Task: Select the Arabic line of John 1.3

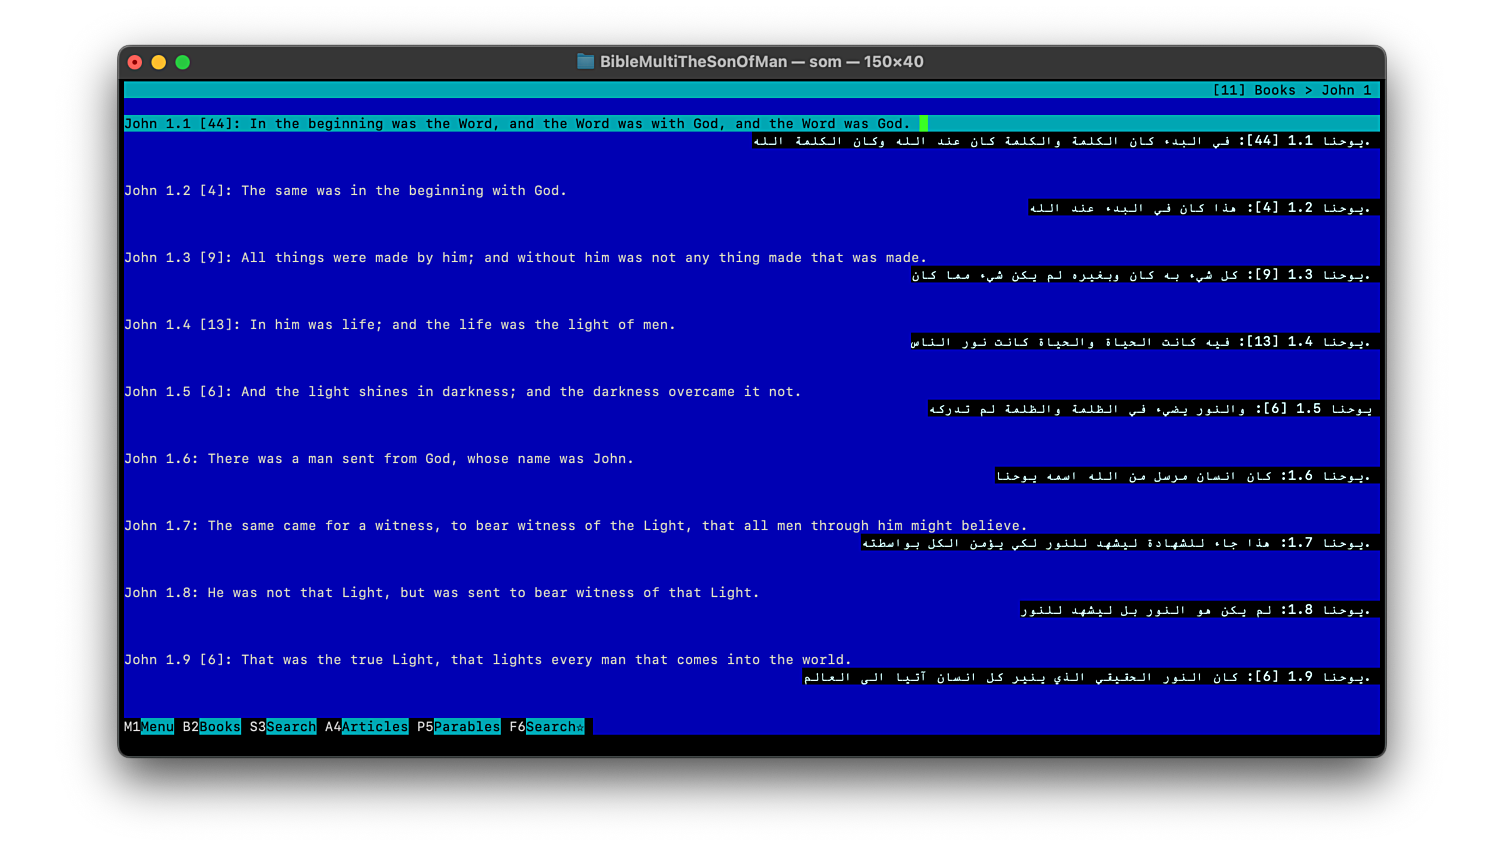Action: (x=1141, y=275)
